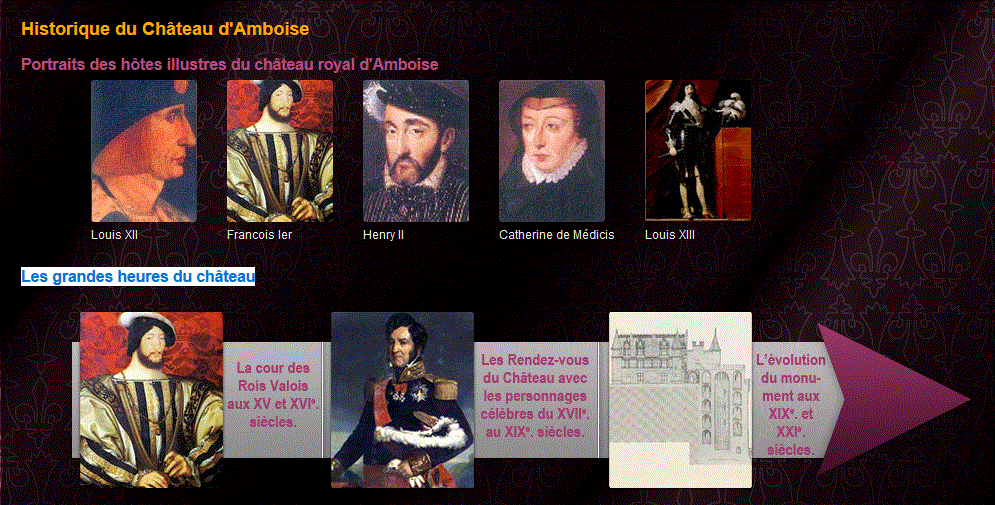Select the Henry II portrait image
This screenshot has width=995, height=505.
click(x=416, y=151)
